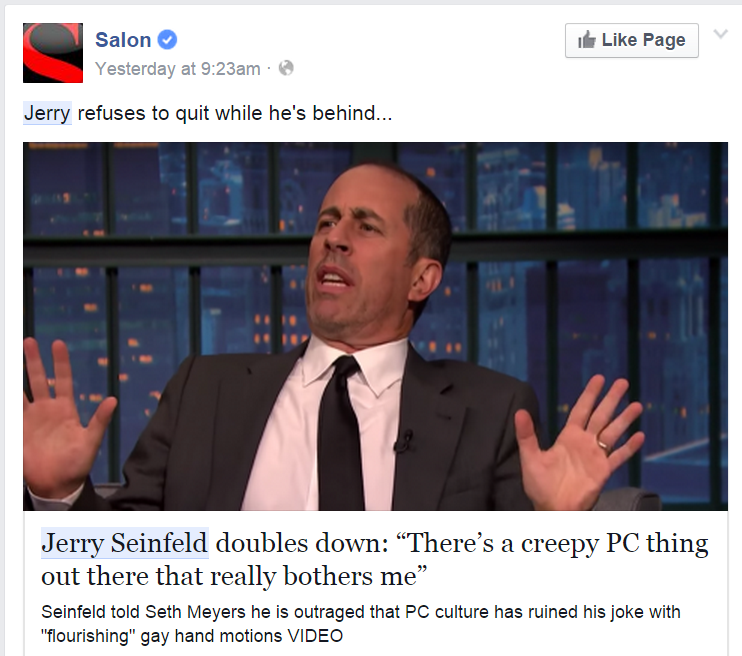Click the lapel microphone in the photo

(x=404, y=441)
